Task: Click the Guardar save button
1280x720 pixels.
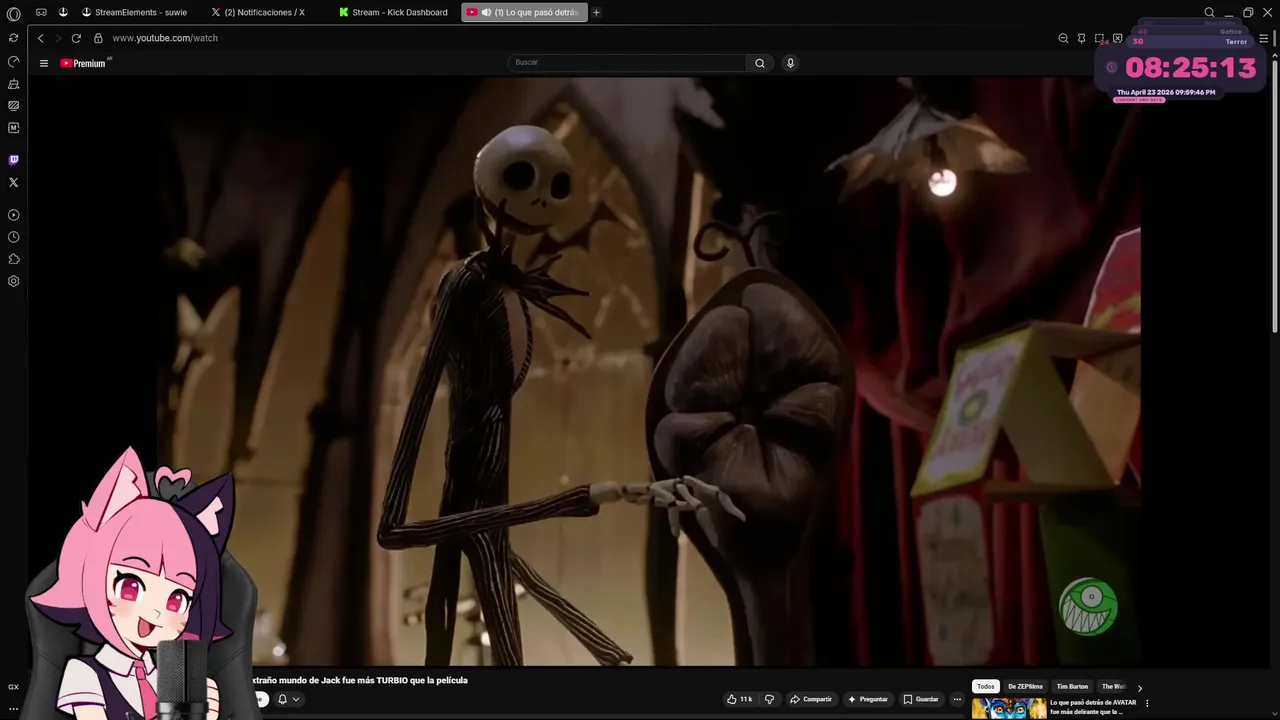Action: 921,699
